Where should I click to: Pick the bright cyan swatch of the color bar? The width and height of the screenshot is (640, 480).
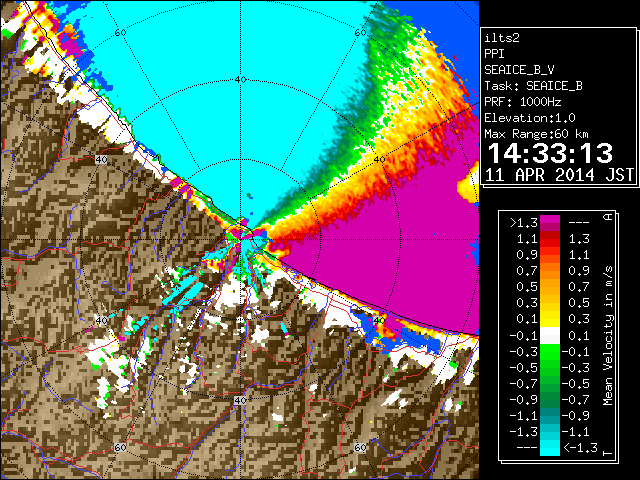click(x=550, y=448)
